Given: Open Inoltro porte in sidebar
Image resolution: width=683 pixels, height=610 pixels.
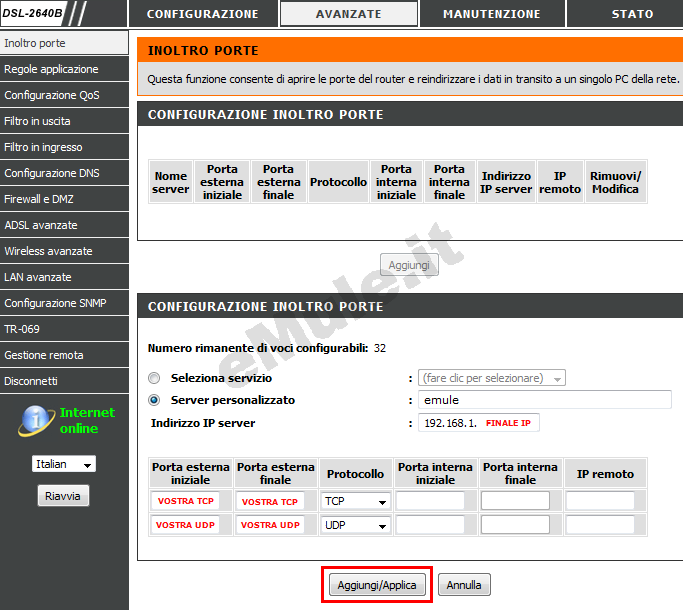Looking at the screenshot, I should 64,43.
